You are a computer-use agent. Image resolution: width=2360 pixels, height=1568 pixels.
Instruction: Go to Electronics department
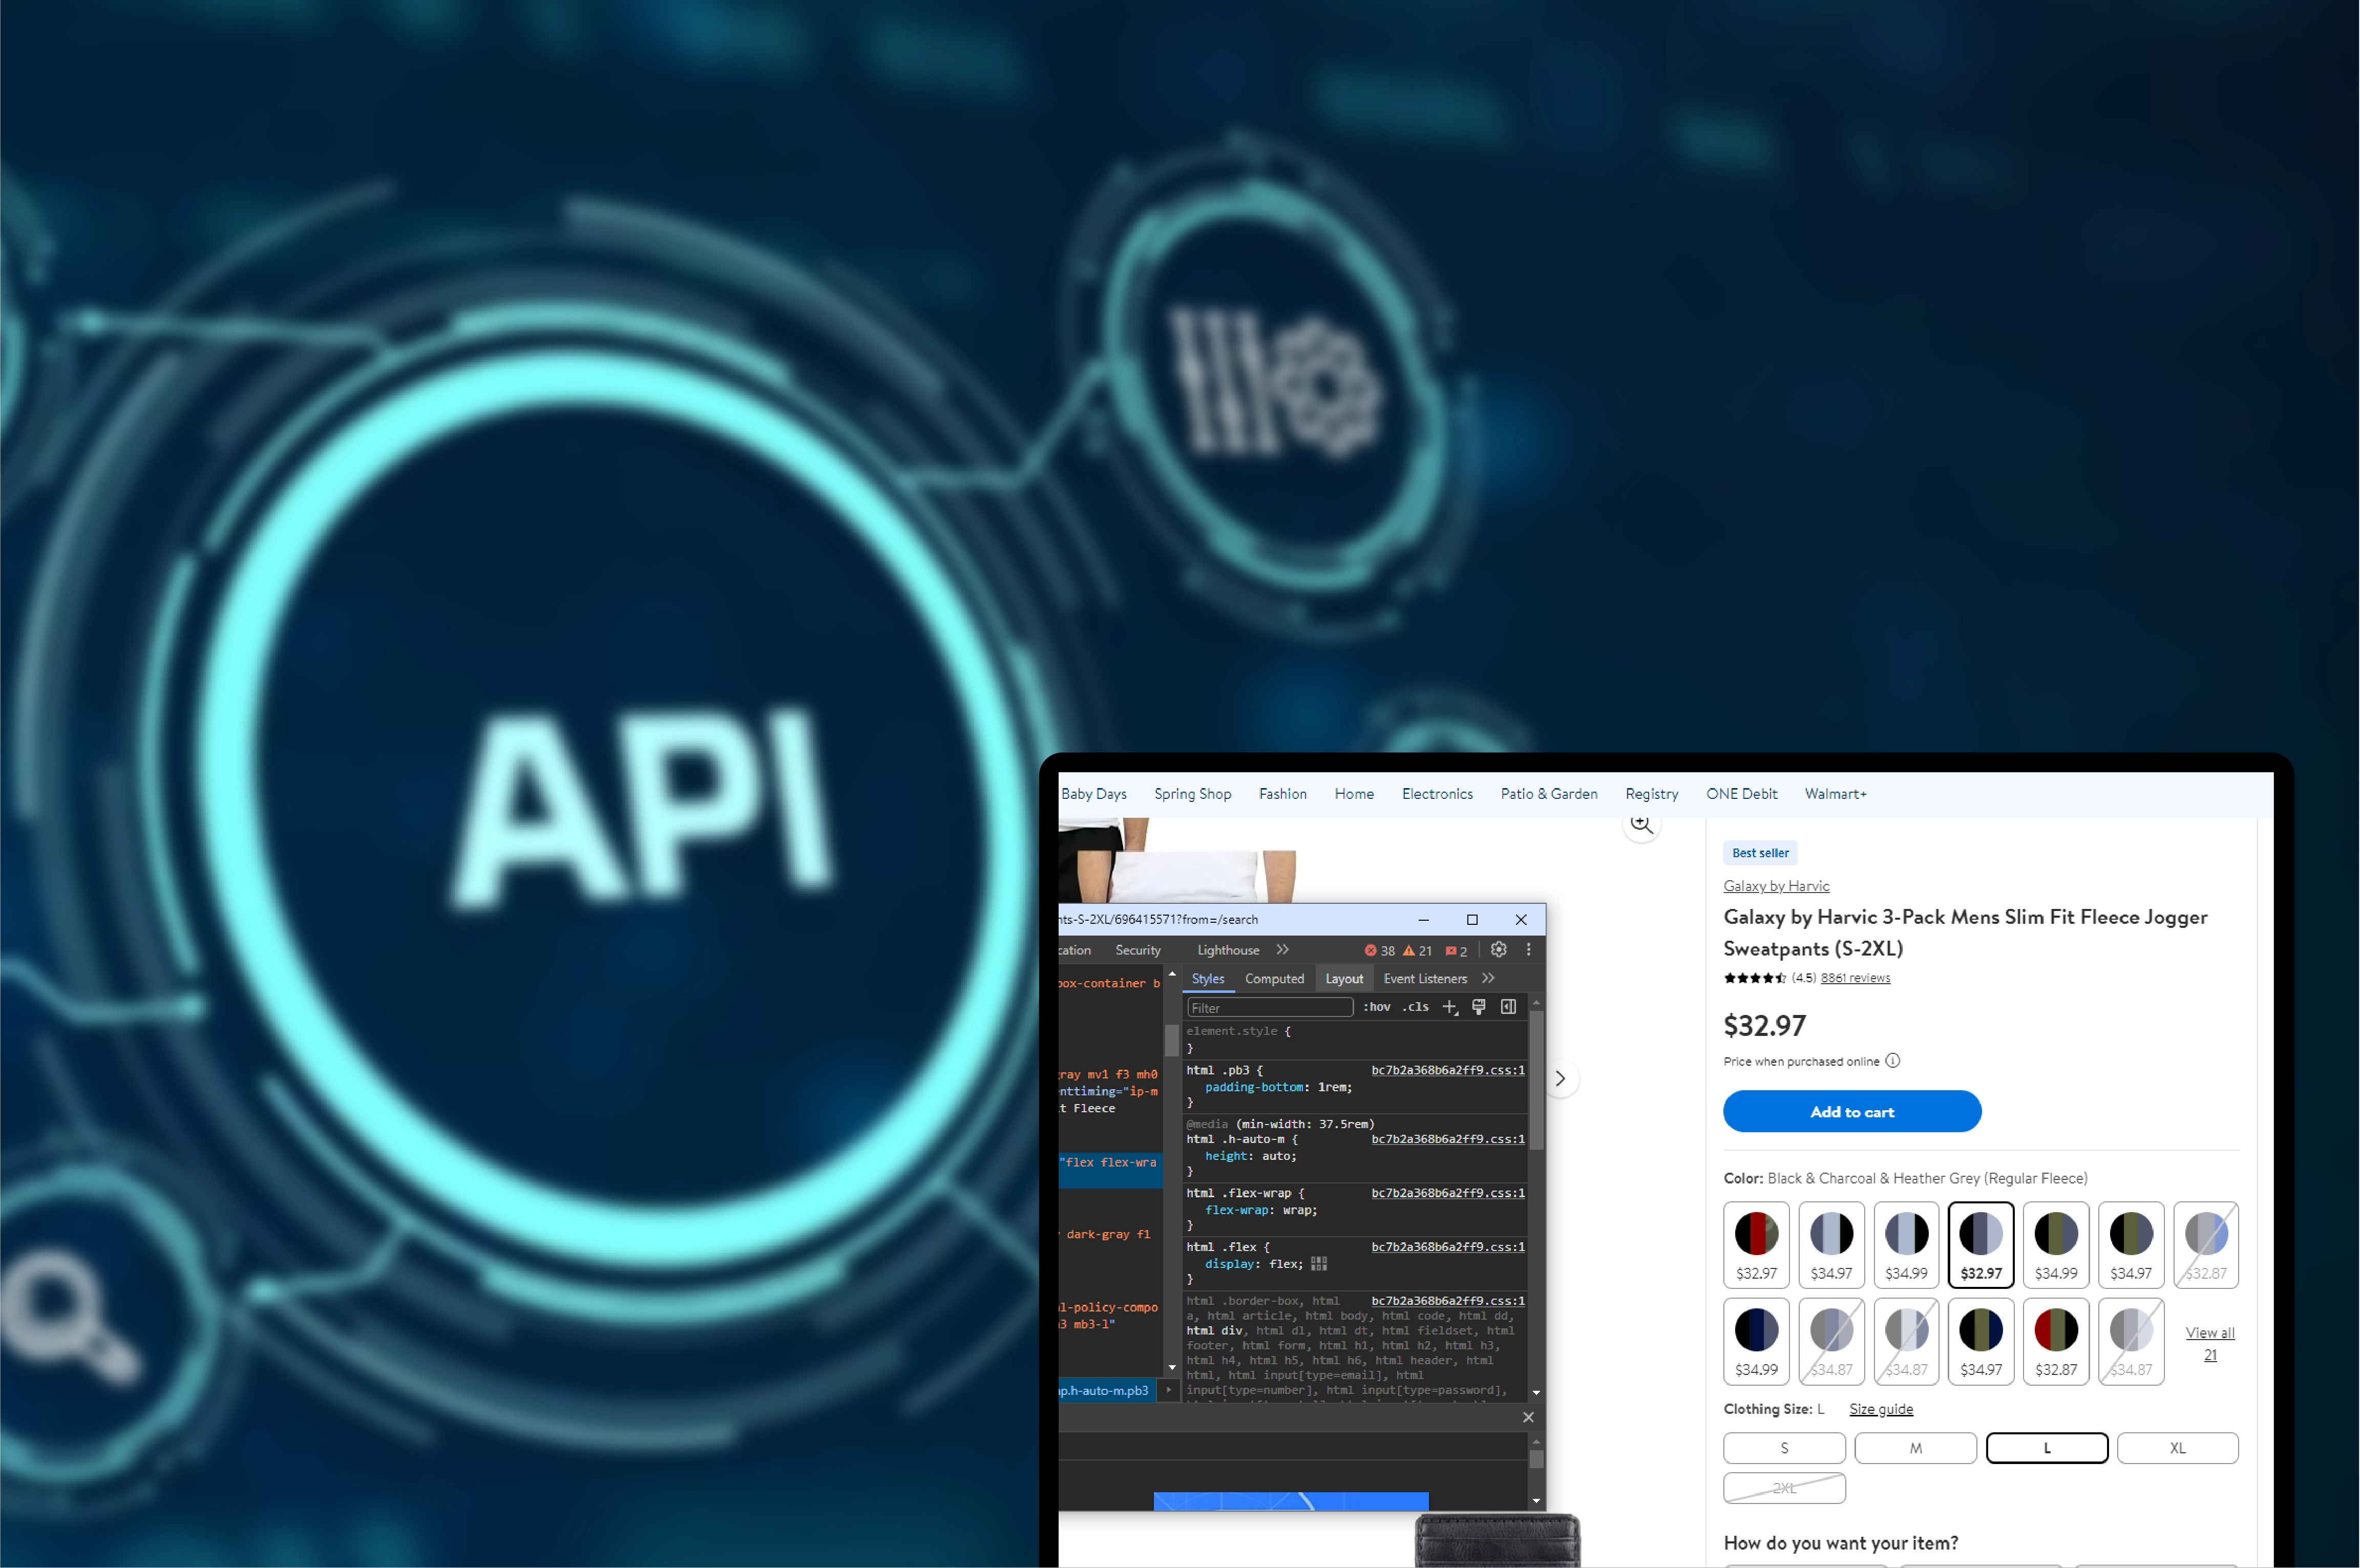pyautogui.click(x=1437, y=793)
